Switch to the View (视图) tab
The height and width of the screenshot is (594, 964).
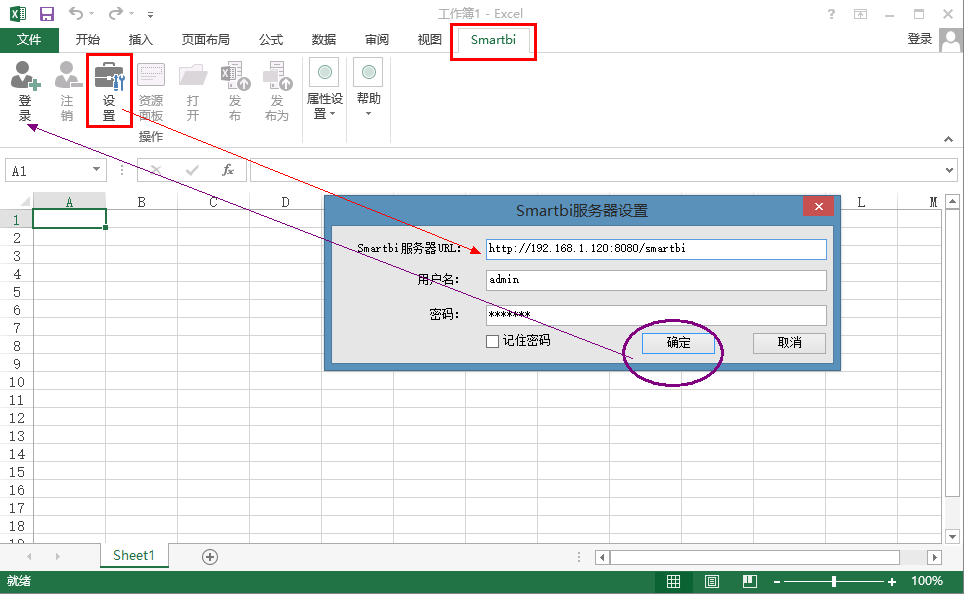coord(430,40)
